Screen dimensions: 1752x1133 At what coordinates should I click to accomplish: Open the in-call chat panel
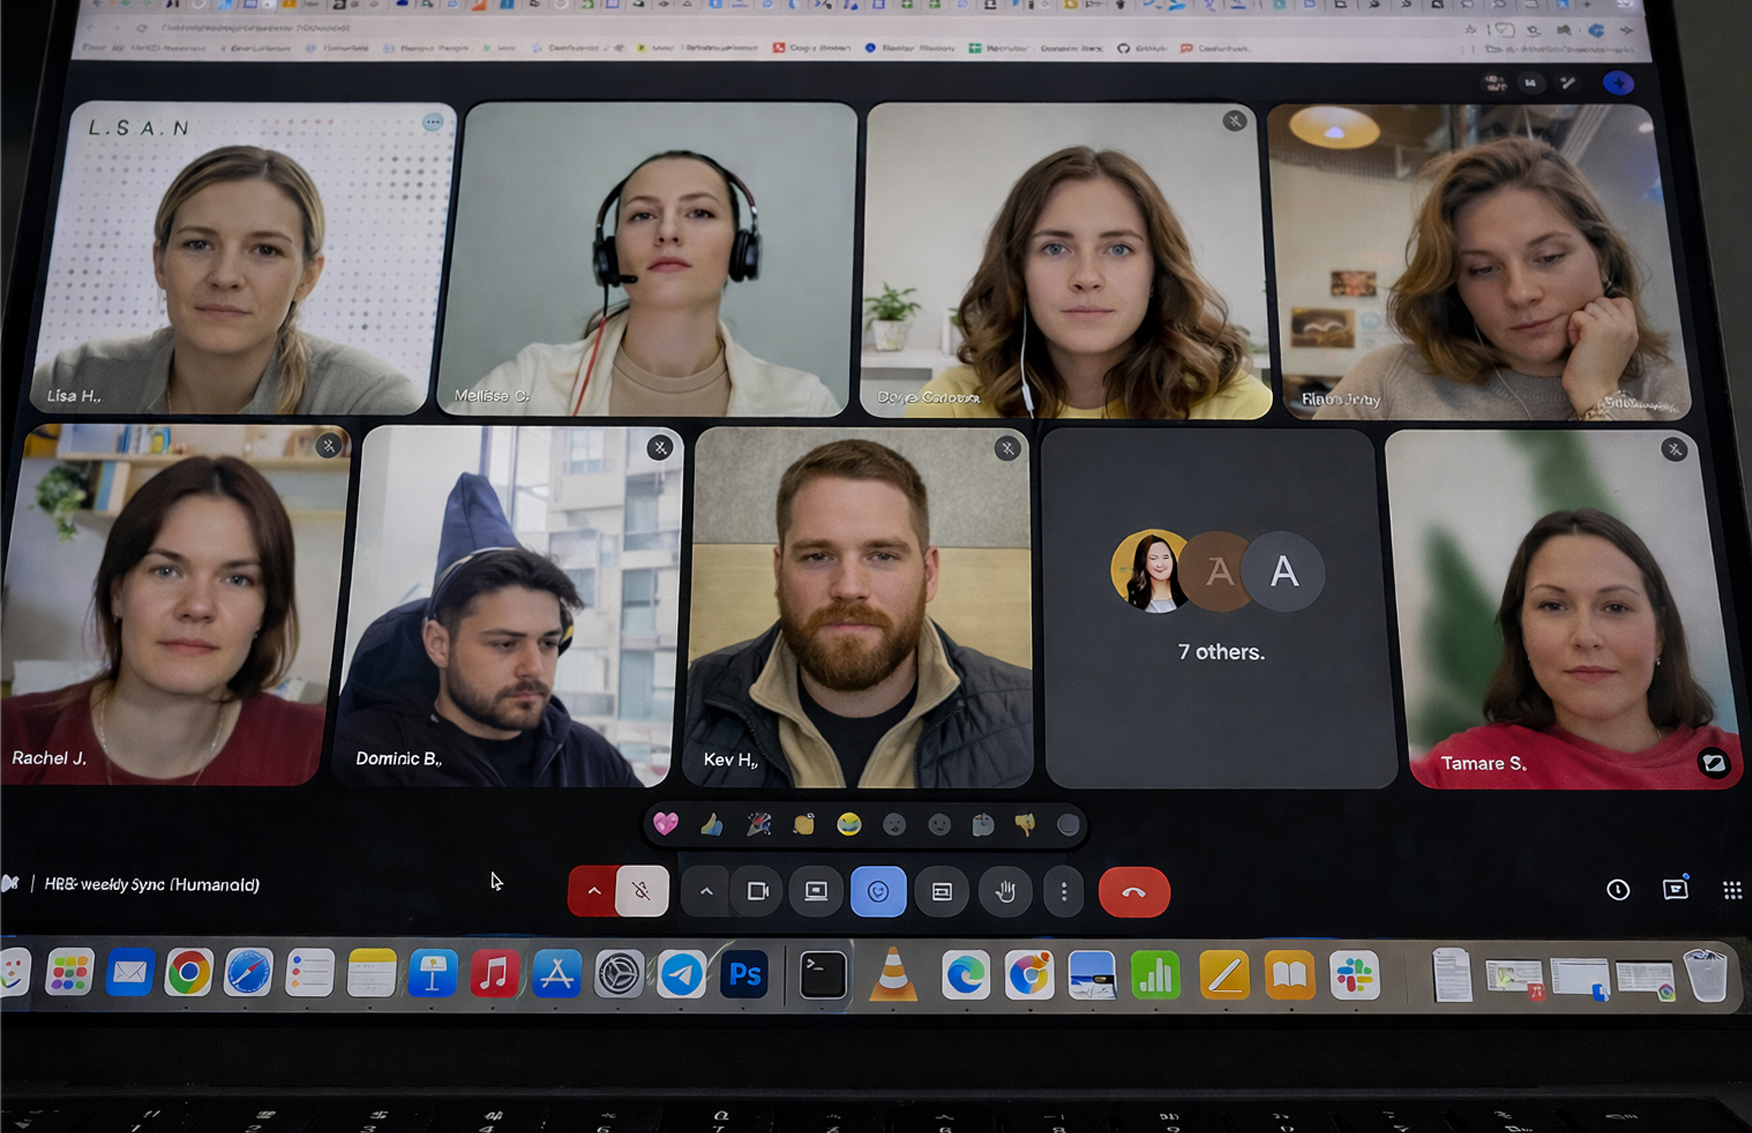[1675, 890]
